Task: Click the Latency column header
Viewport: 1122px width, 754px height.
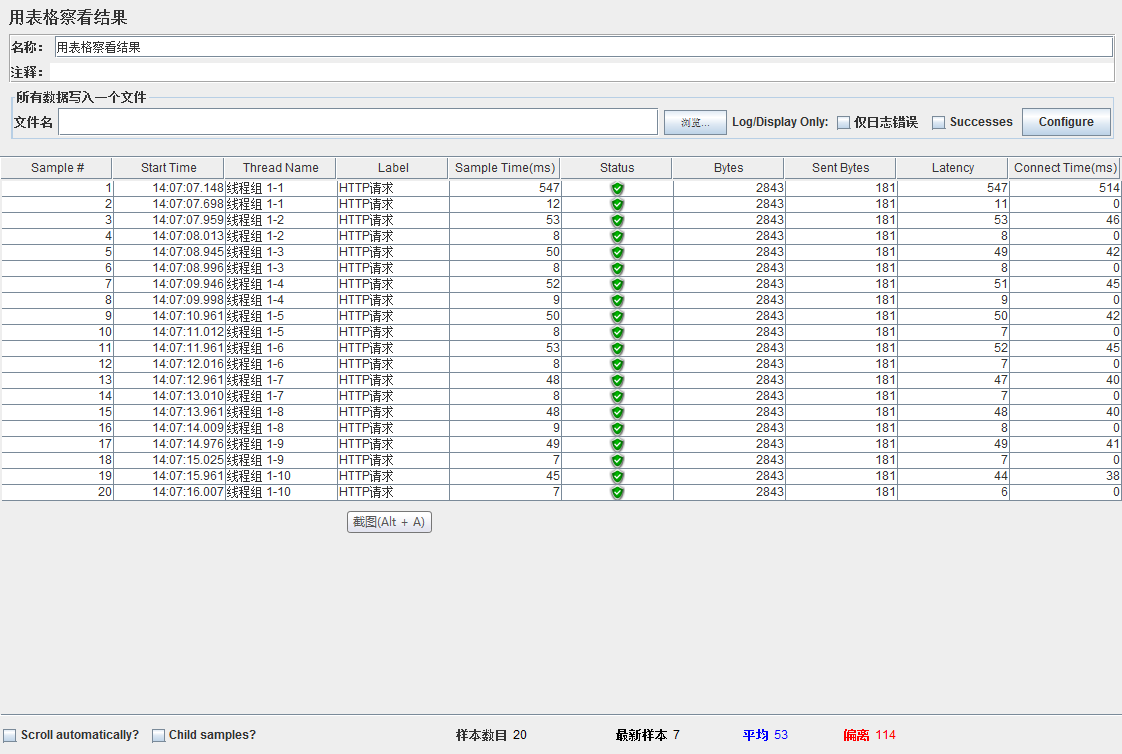Action: 952,168
